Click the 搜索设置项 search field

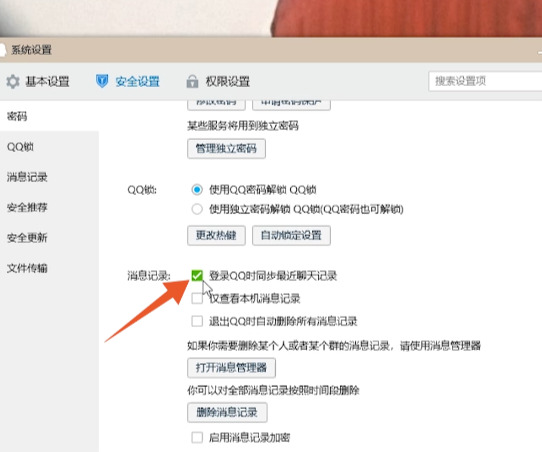[x=485, y=81]
